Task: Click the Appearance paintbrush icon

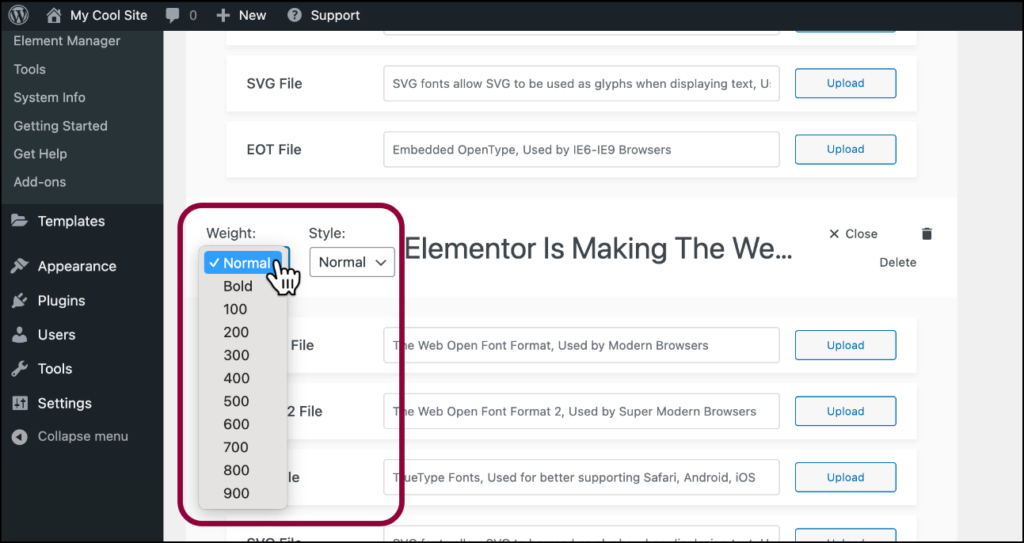Action: tap(19, 266)
